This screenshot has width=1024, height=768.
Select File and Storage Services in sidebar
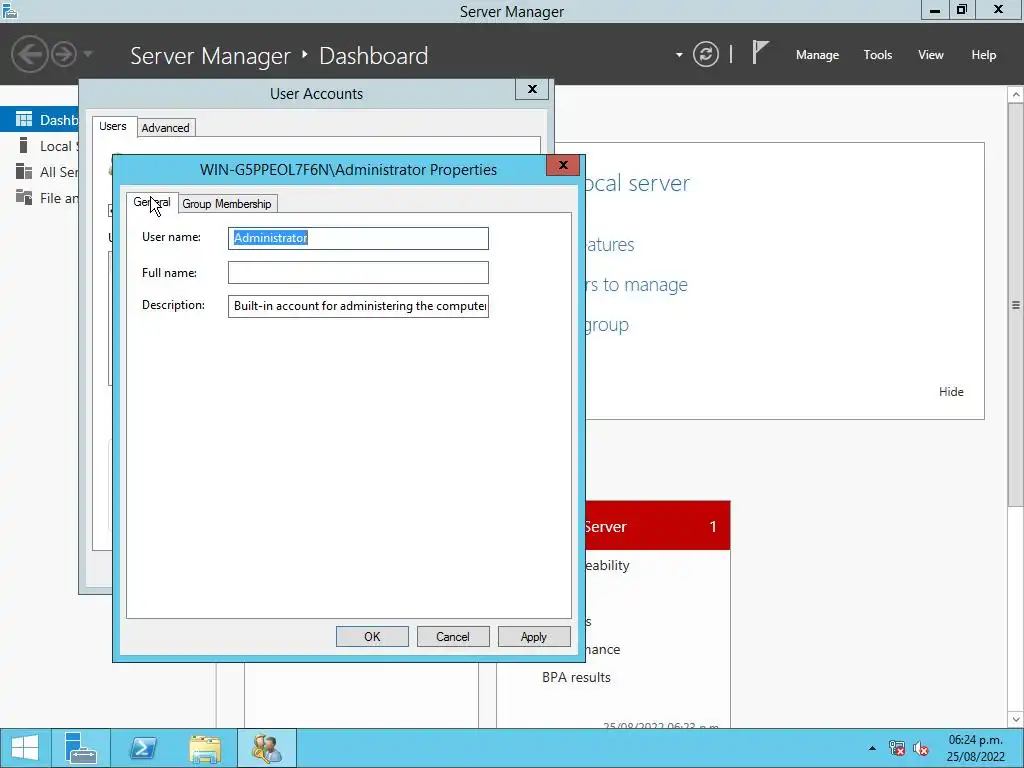tap(39, 198)
